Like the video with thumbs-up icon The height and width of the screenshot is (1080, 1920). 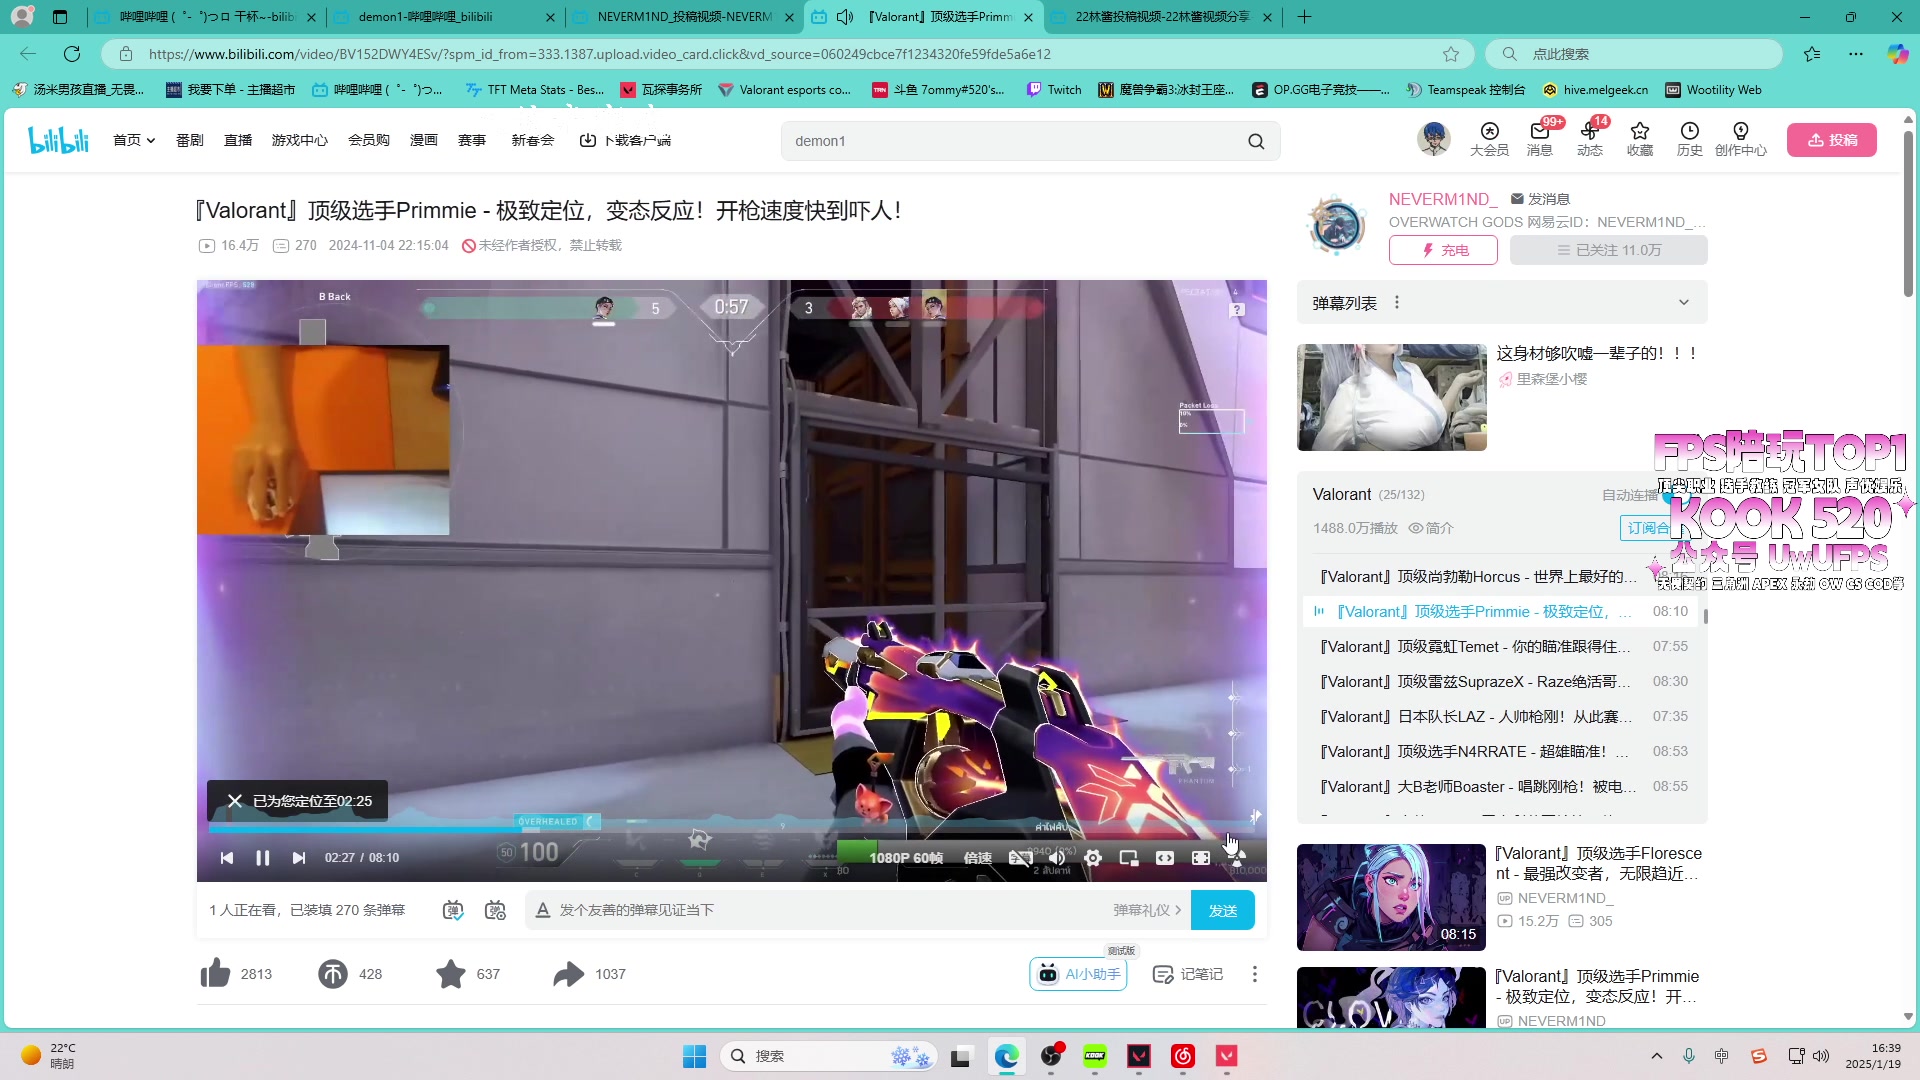(x=216, y=973)
